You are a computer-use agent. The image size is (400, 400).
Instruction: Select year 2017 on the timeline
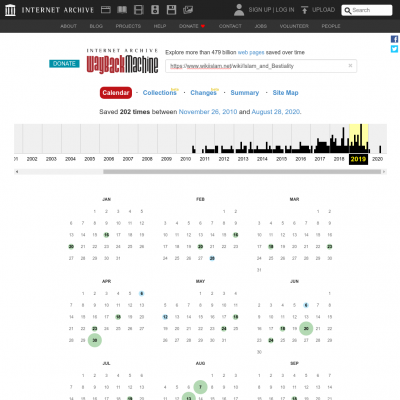[320, 159]
